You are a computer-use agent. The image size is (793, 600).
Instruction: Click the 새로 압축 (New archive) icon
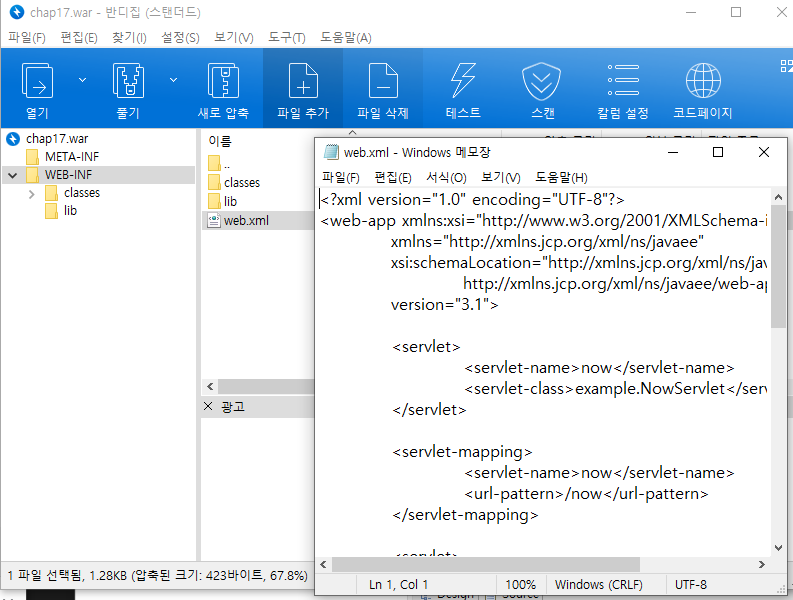click(x=223, y=81)
